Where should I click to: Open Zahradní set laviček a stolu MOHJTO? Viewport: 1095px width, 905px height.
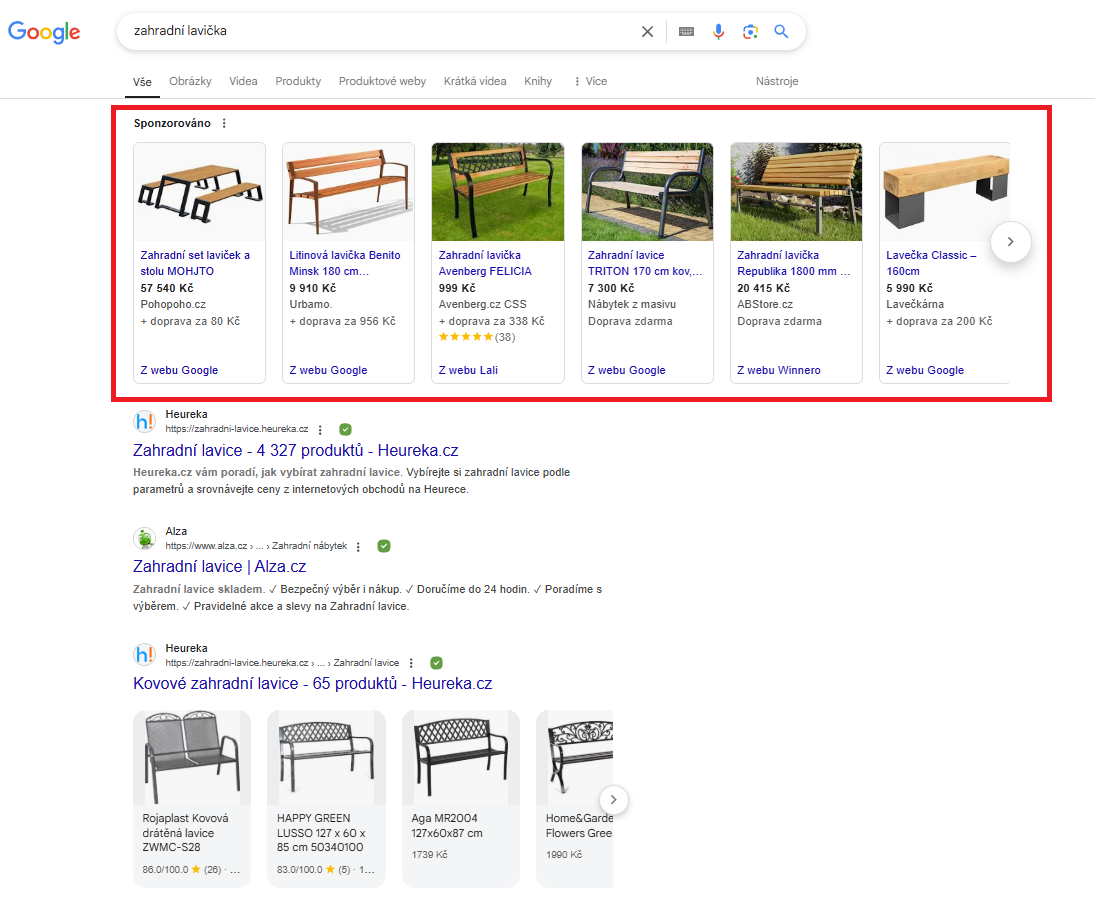[195, 263]
